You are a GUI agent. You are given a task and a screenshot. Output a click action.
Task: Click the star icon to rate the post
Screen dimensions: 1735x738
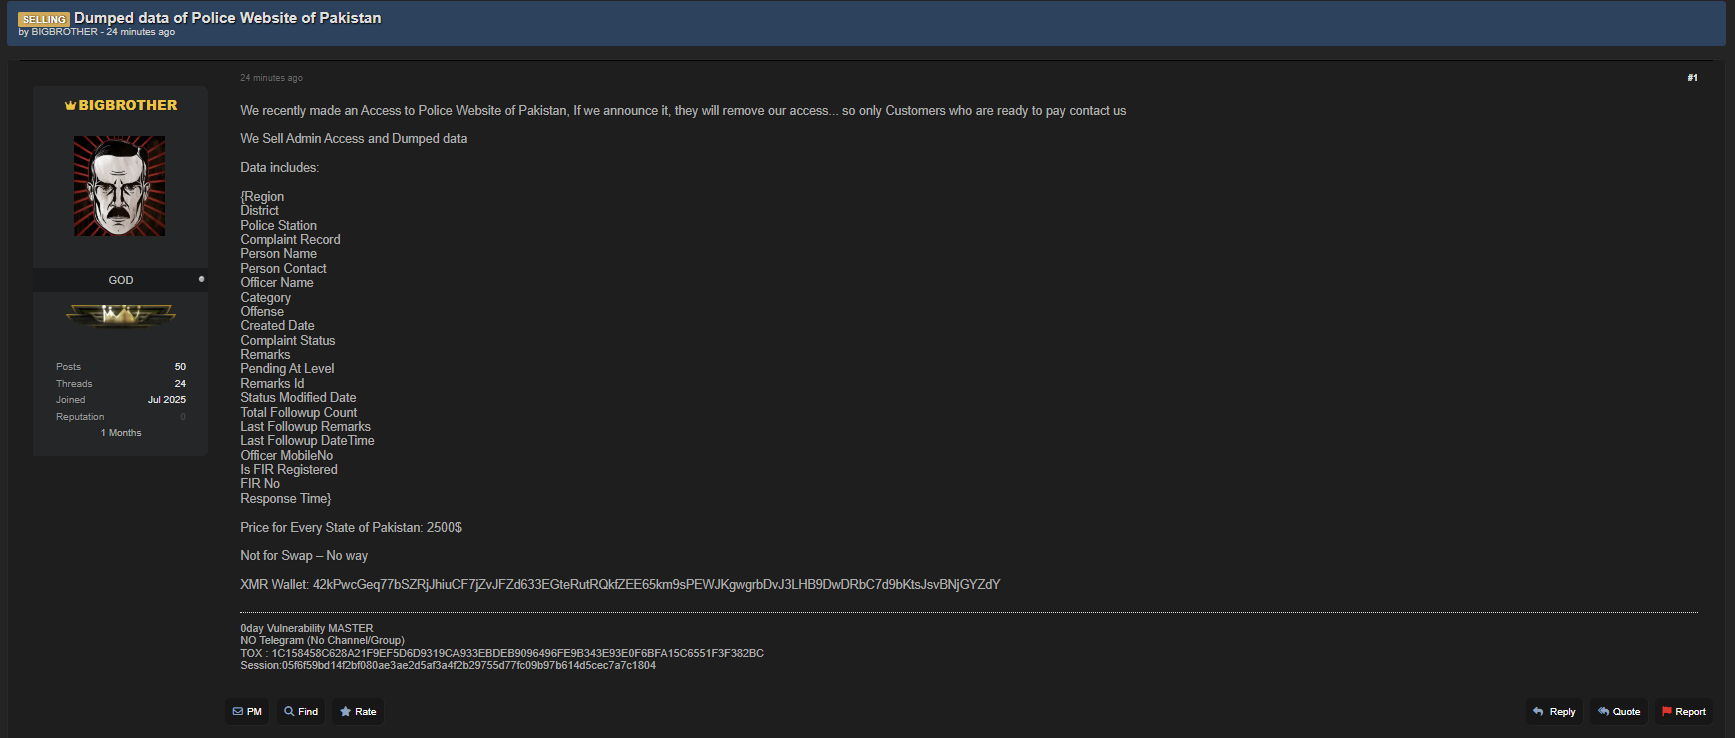click(345, 712)
